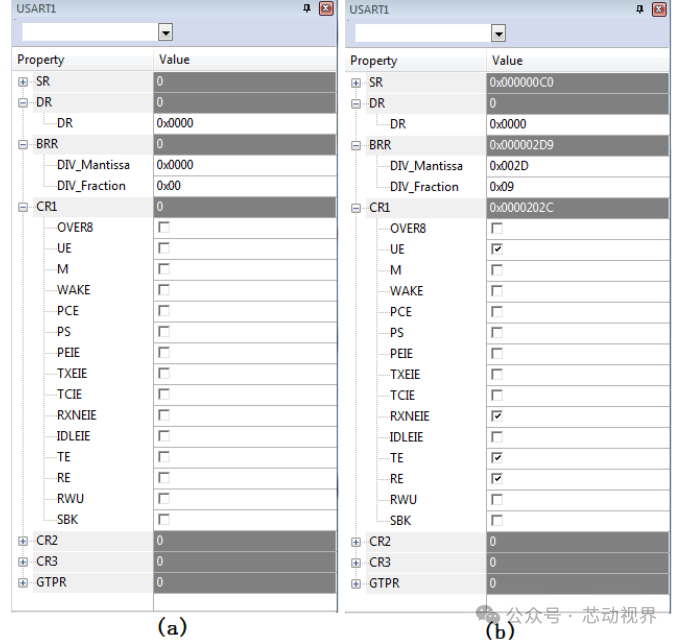Select CR2 row label in left panel

pos(47,540)
